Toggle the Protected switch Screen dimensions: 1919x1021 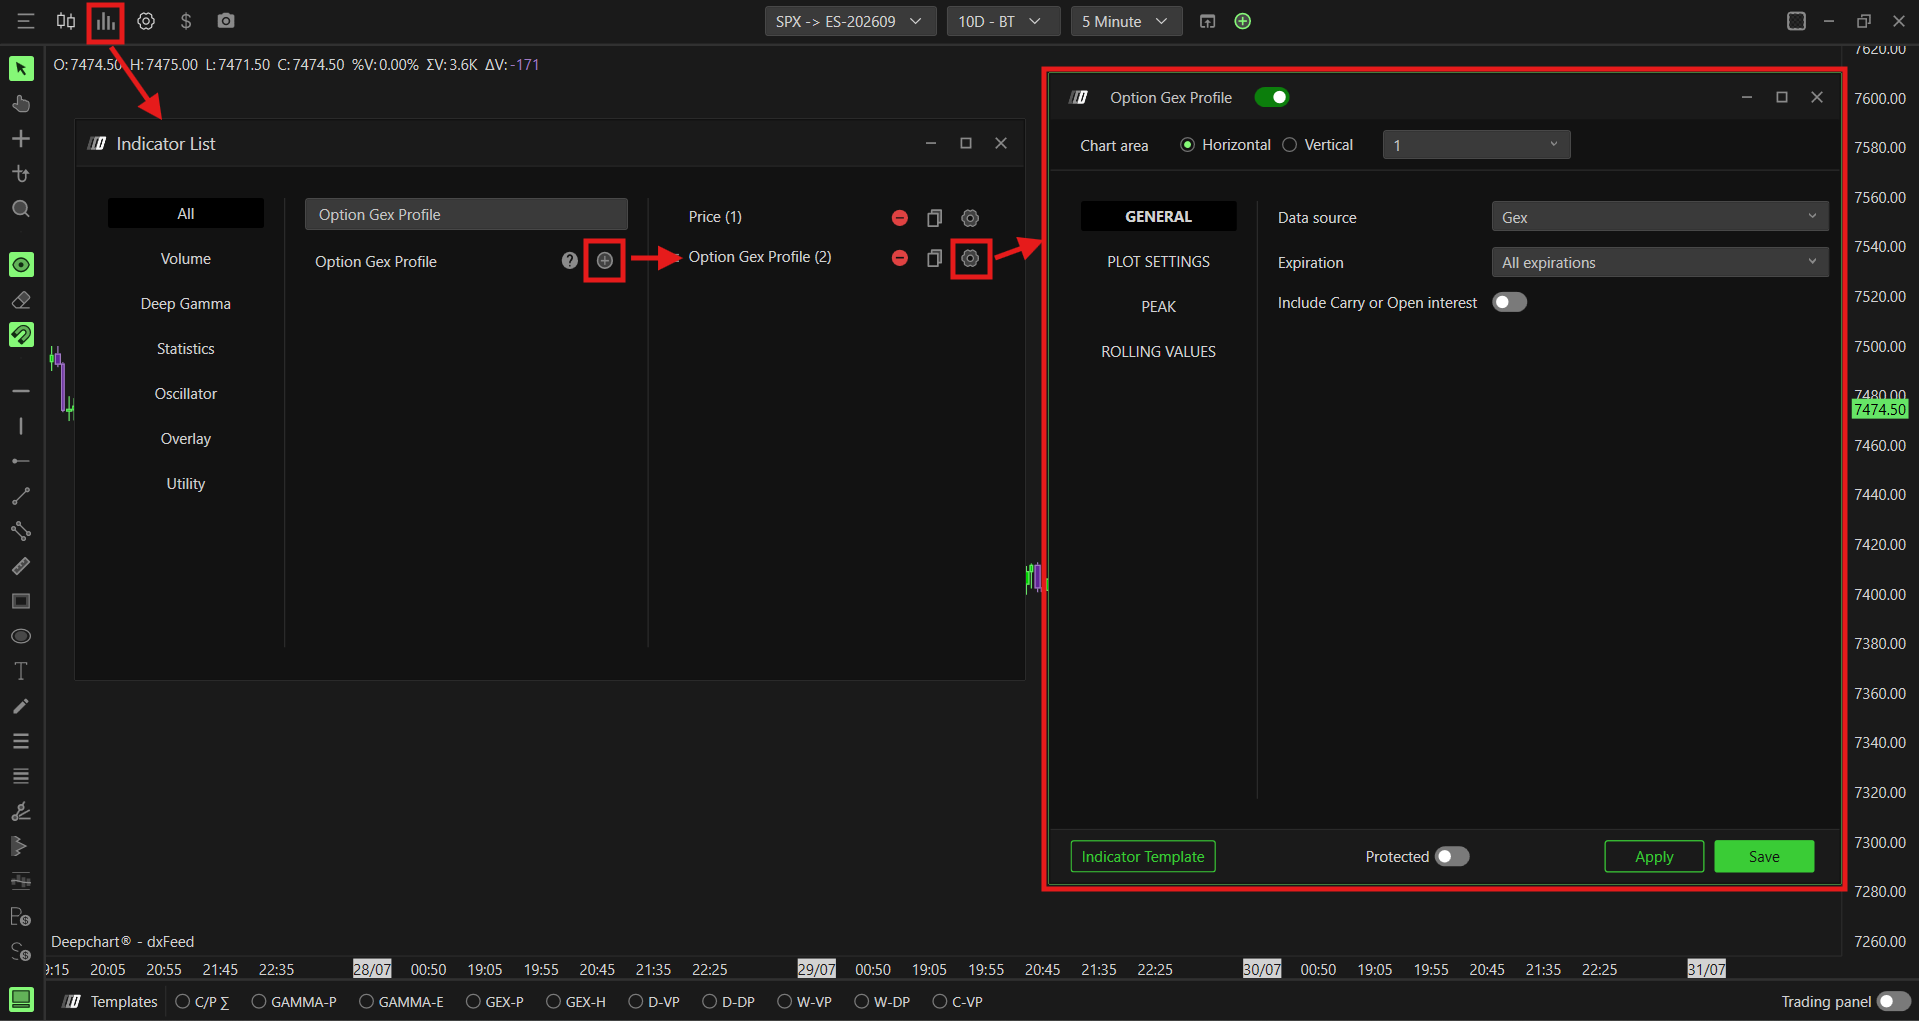pyautogui.click(x=1452, y=856)
